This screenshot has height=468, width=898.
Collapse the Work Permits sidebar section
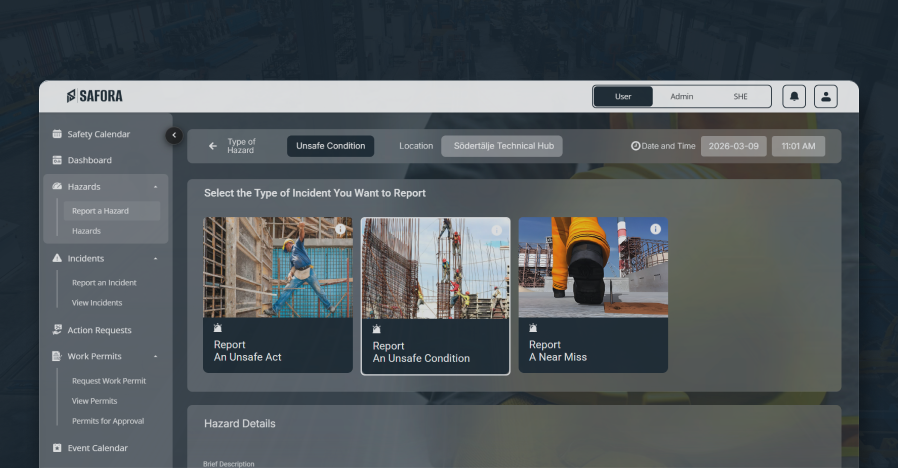coord(155,357)
